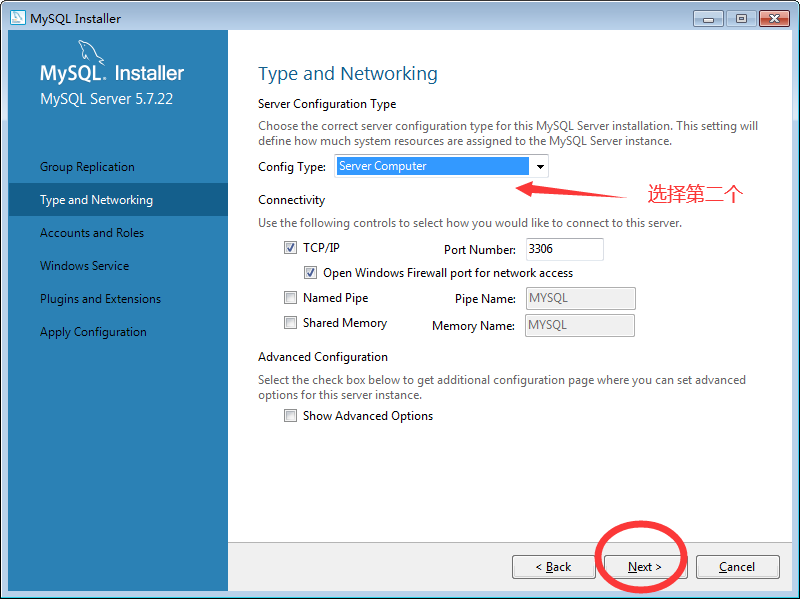The width and height of the screenshot is (800, 599).
Task: Click the Advanced Configuration label
Action: [323, 357]
